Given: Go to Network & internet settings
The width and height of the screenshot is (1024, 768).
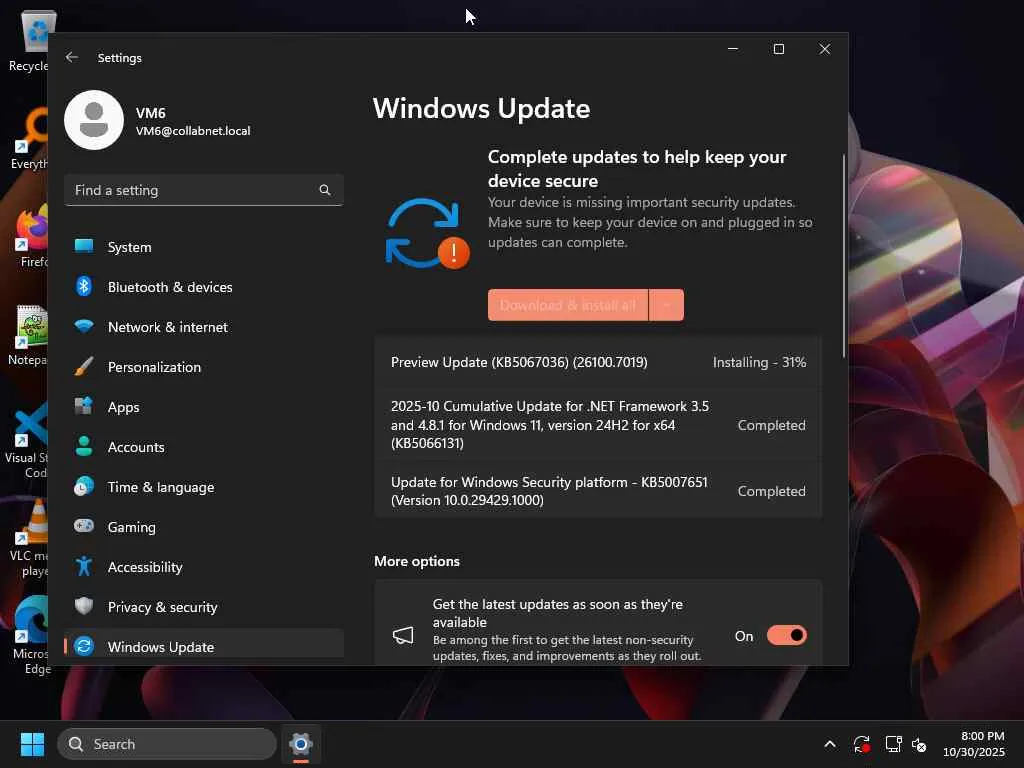Looking at the screenshot, I should coord(204,327).
